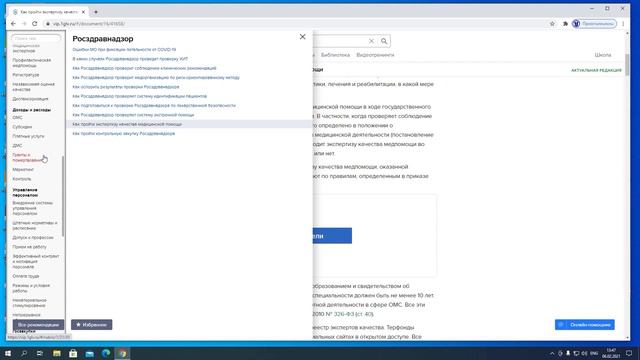Open the dispute inspection results link

(x=126, y=87)
